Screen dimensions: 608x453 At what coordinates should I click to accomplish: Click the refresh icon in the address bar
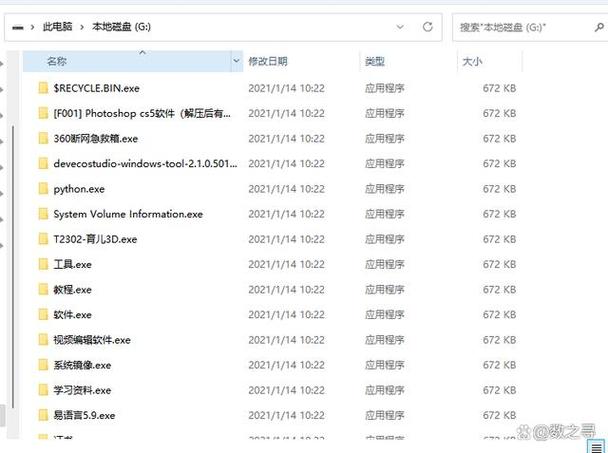tap(428, 27)
